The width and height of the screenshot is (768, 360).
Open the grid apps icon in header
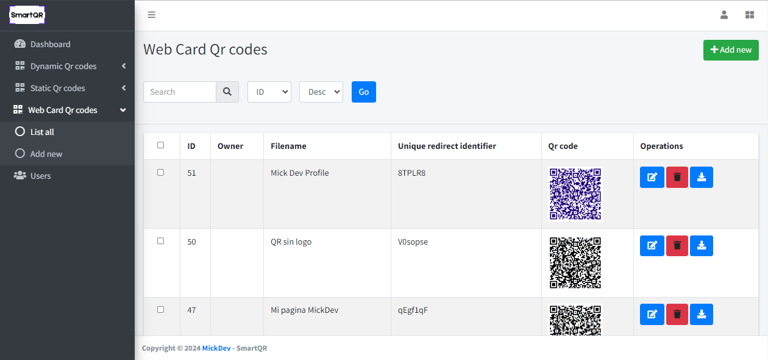749,15
